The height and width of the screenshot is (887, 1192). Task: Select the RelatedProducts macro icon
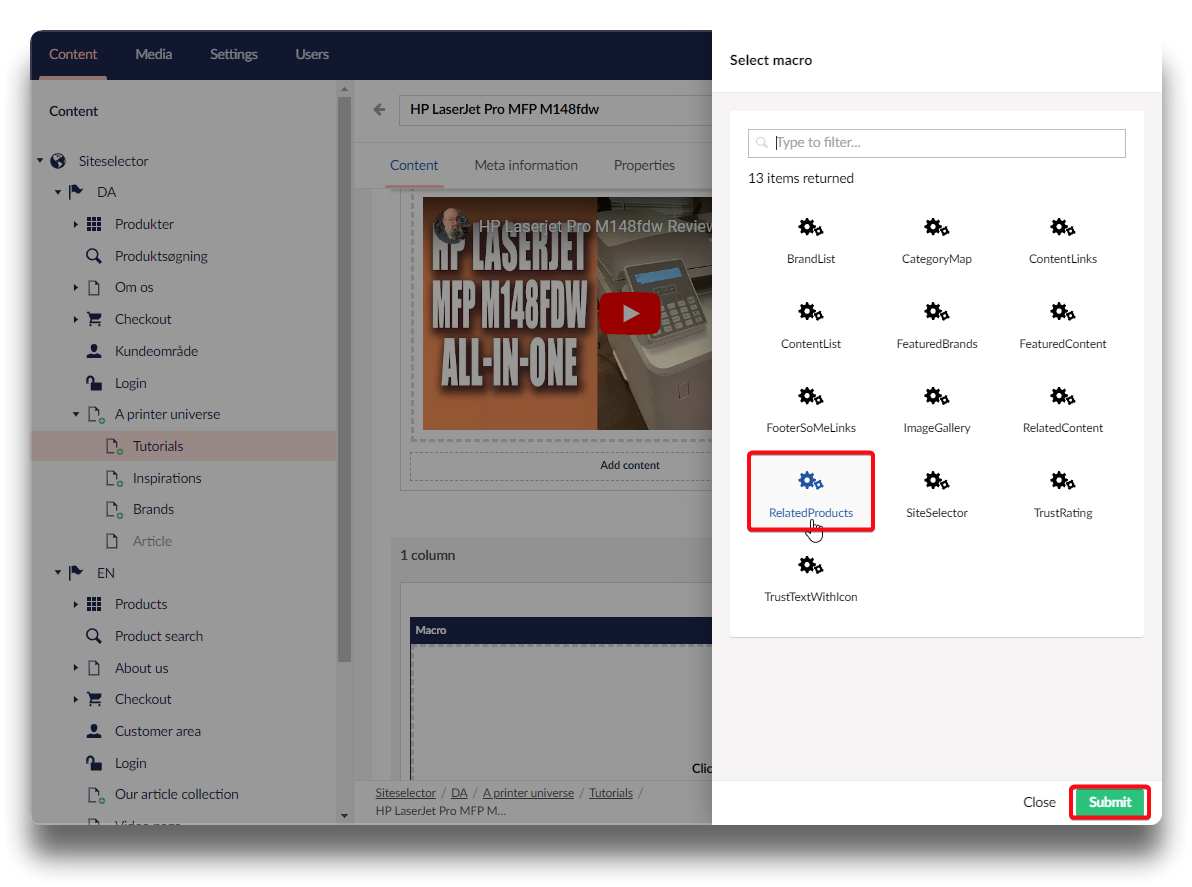(810, 481)
